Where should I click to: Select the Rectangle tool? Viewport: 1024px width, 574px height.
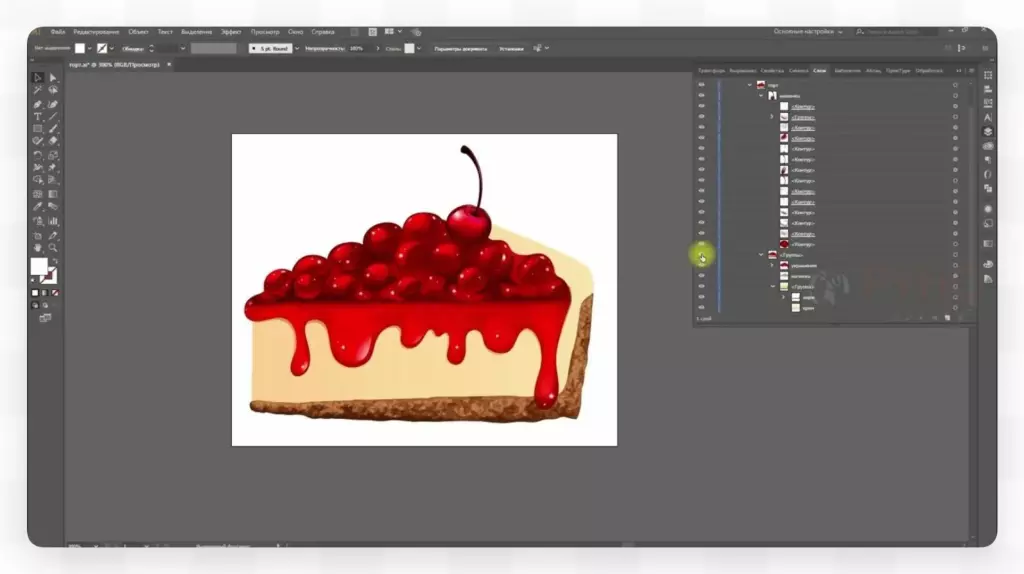coord(37,129)
